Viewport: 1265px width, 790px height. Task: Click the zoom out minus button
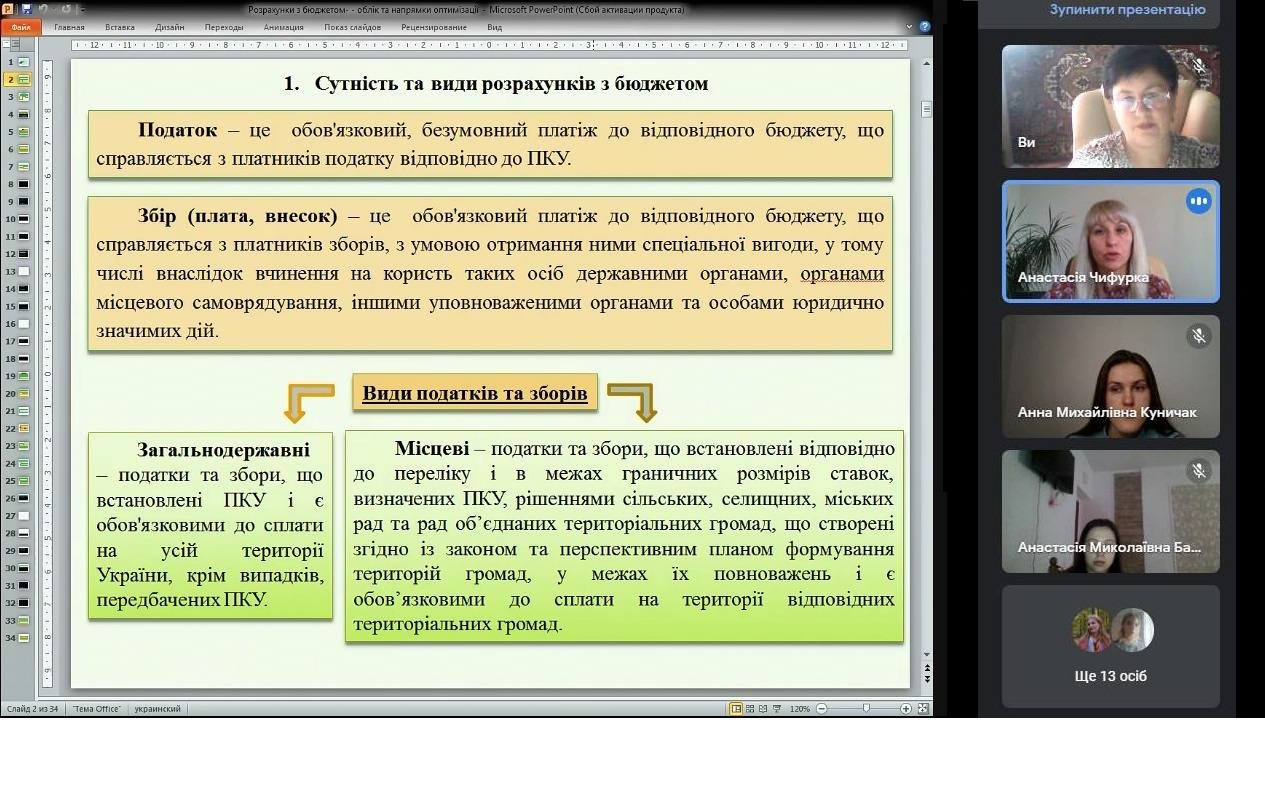coord(822,708)
